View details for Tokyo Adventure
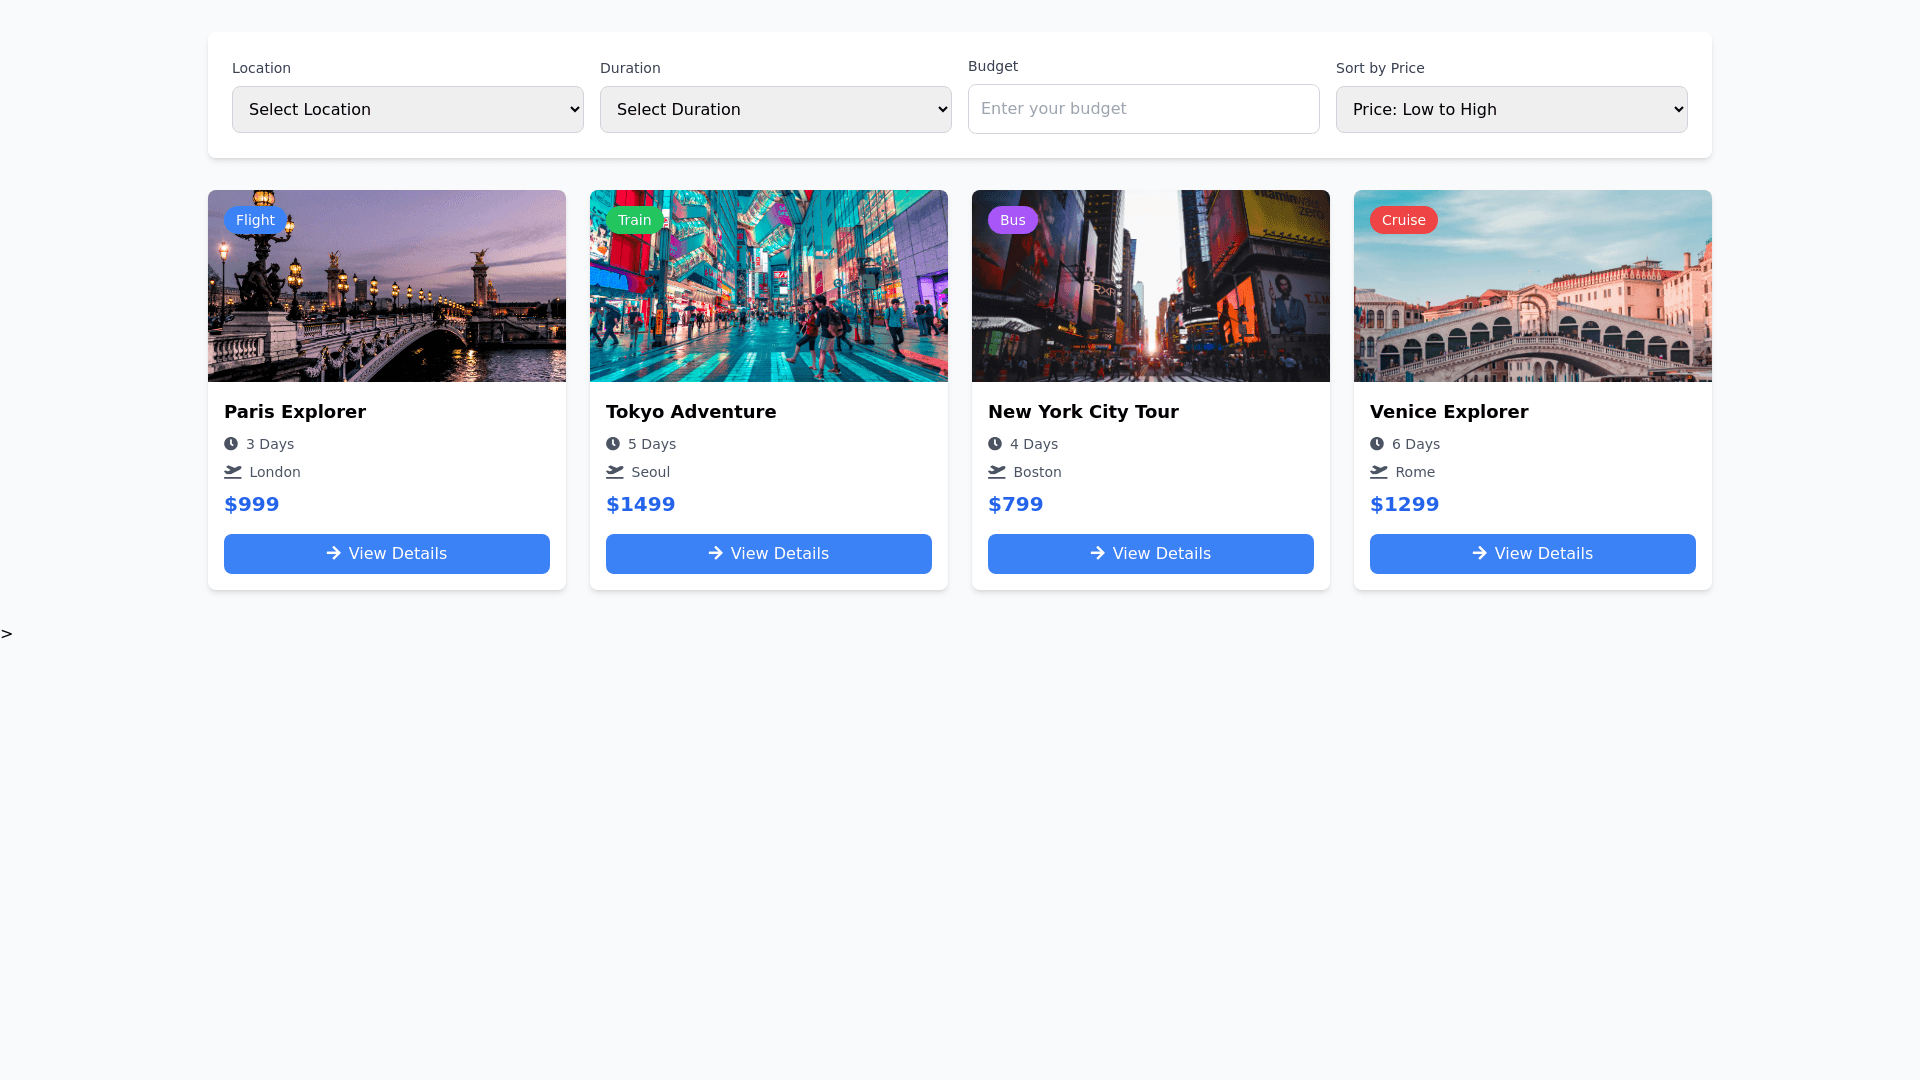 coord(768,554)
